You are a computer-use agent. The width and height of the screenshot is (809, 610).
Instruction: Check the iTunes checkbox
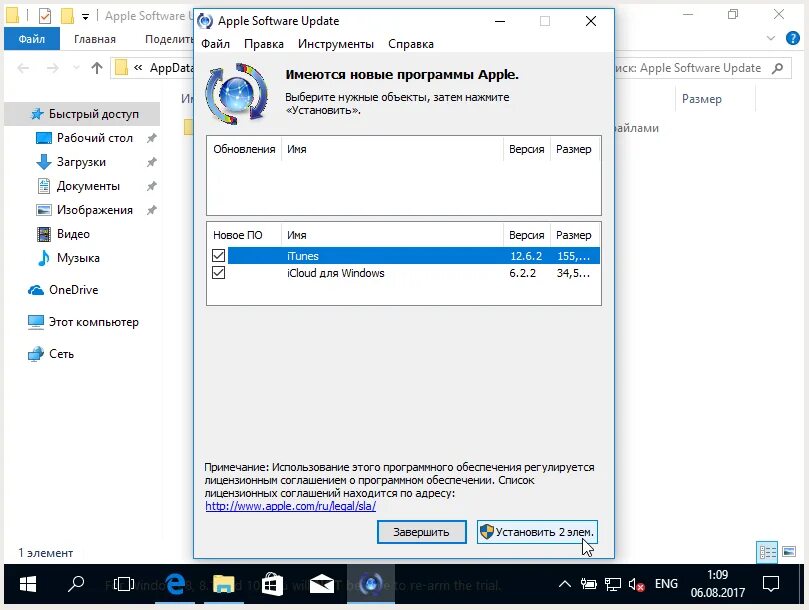(x=218, y=255)
